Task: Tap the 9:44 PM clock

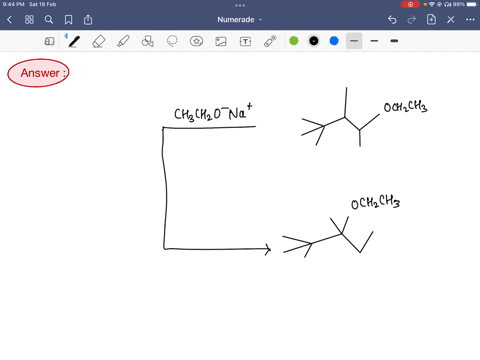Action: [x=14, y=4]
